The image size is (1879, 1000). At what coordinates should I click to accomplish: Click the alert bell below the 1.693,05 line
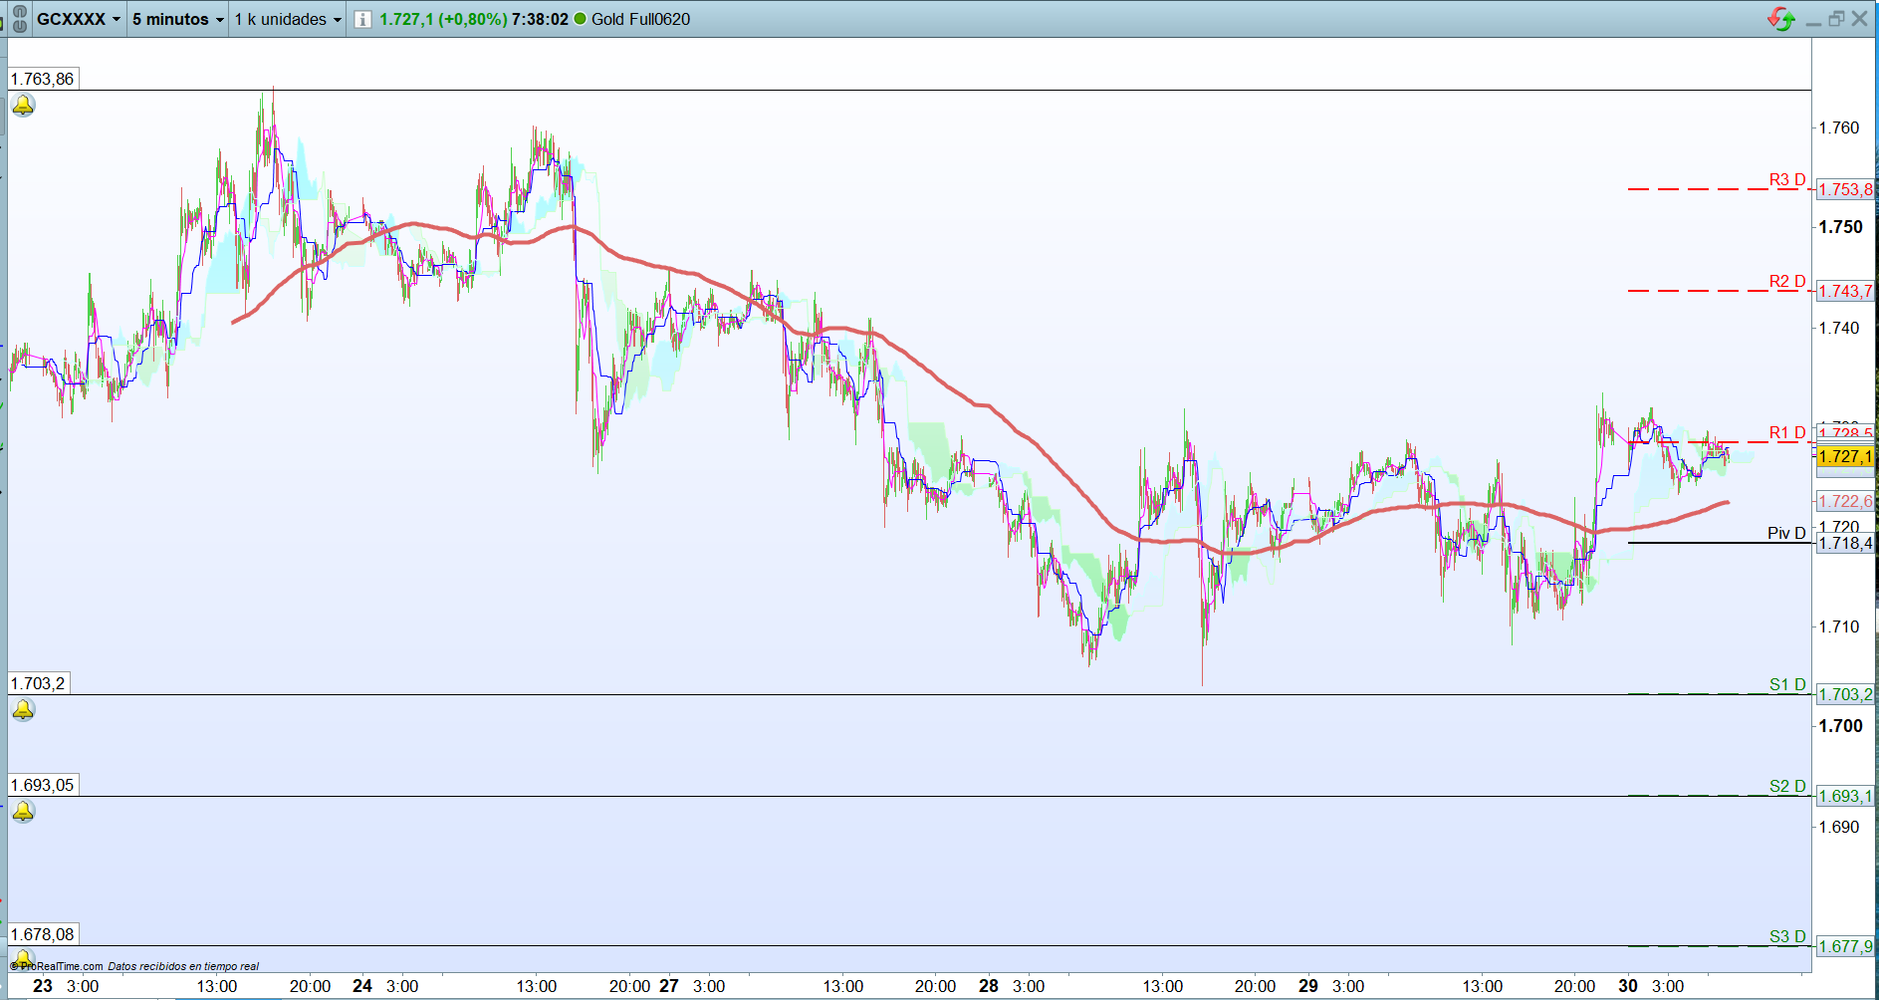(x=23, y=811)
